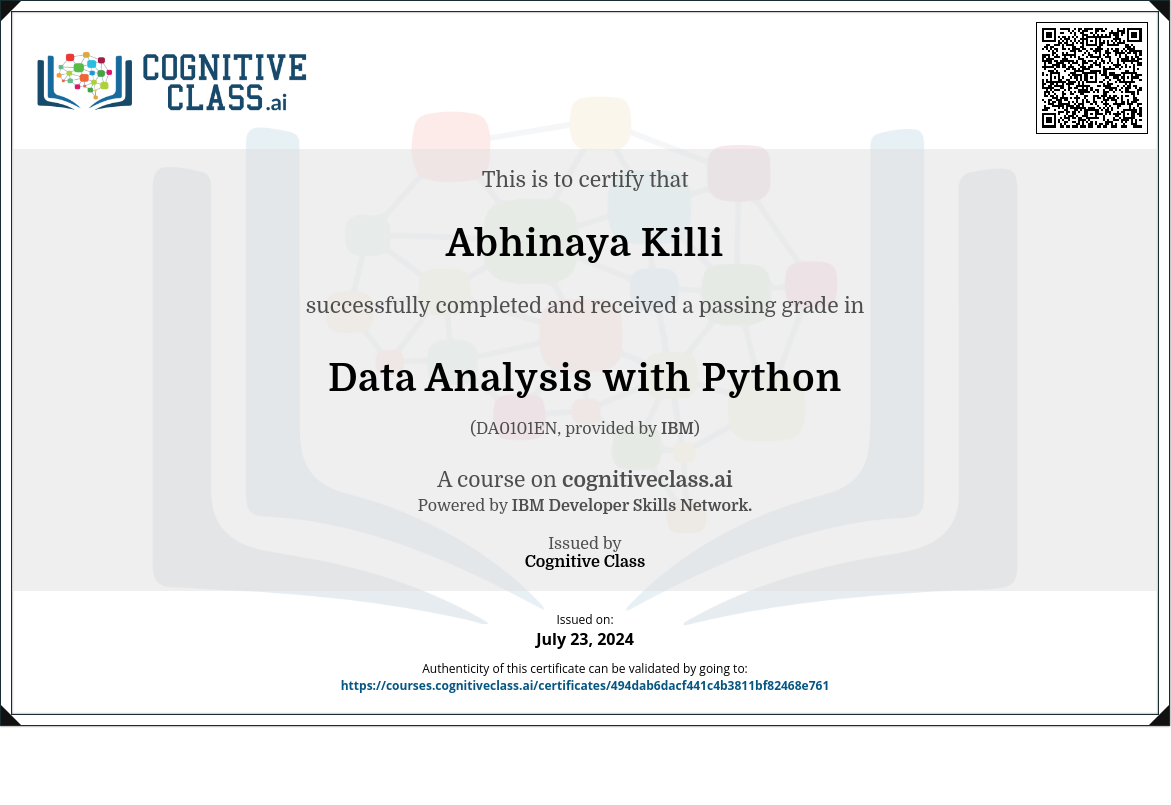1171x805 pixels.
Task: Click the COGNITIVE CLASS.ai logo text
Action: pyautogui.click(x=224, y=82)
